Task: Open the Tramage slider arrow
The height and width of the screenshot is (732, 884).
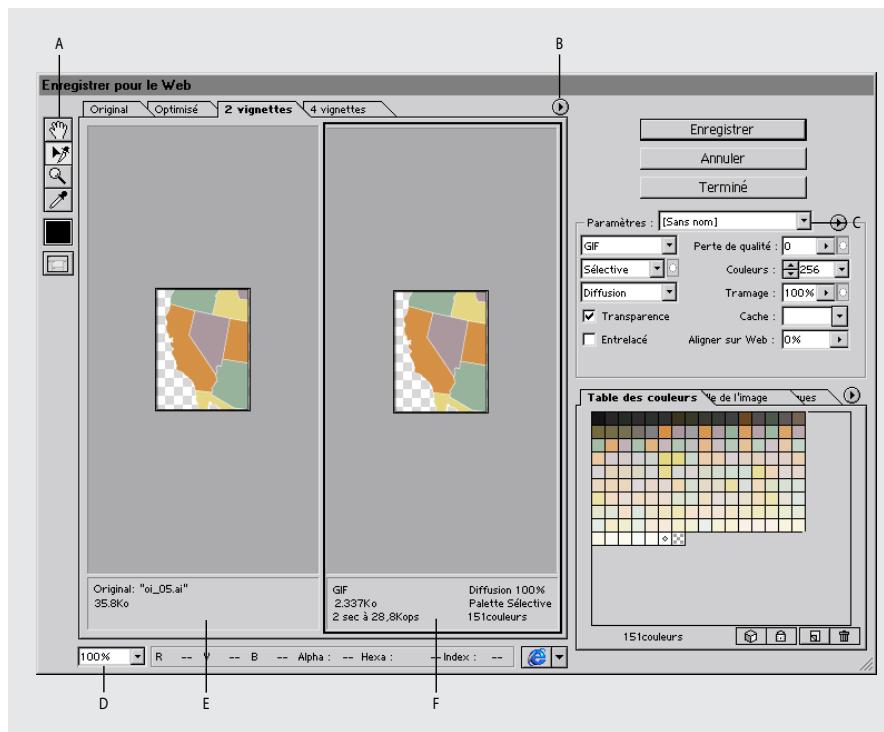Action: pyautogui.click(x=826, y=293)
